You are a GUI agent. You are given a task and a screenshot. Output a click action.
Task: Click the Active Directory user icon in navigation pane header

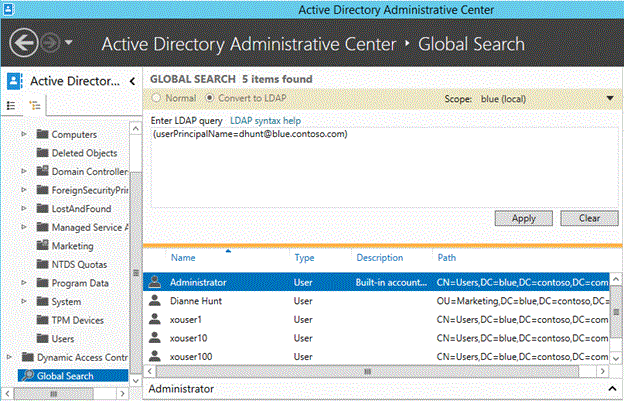coord(14,81)
